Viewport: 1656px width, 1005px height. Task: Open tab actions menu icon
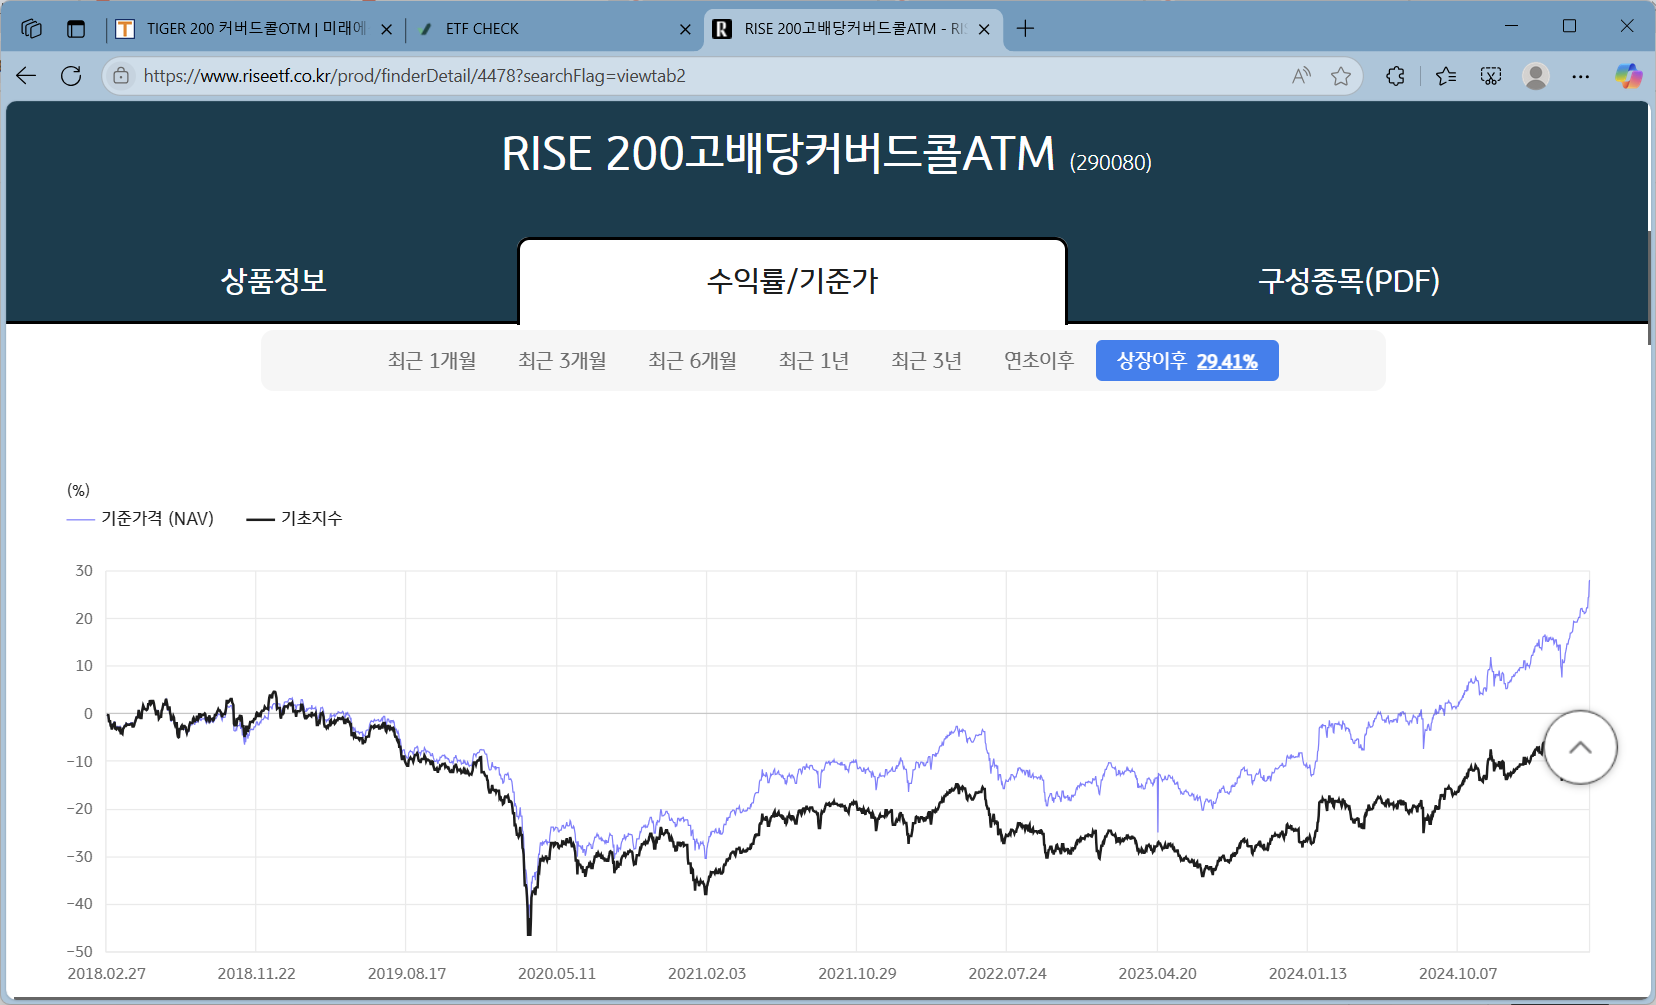pos(76,29)
